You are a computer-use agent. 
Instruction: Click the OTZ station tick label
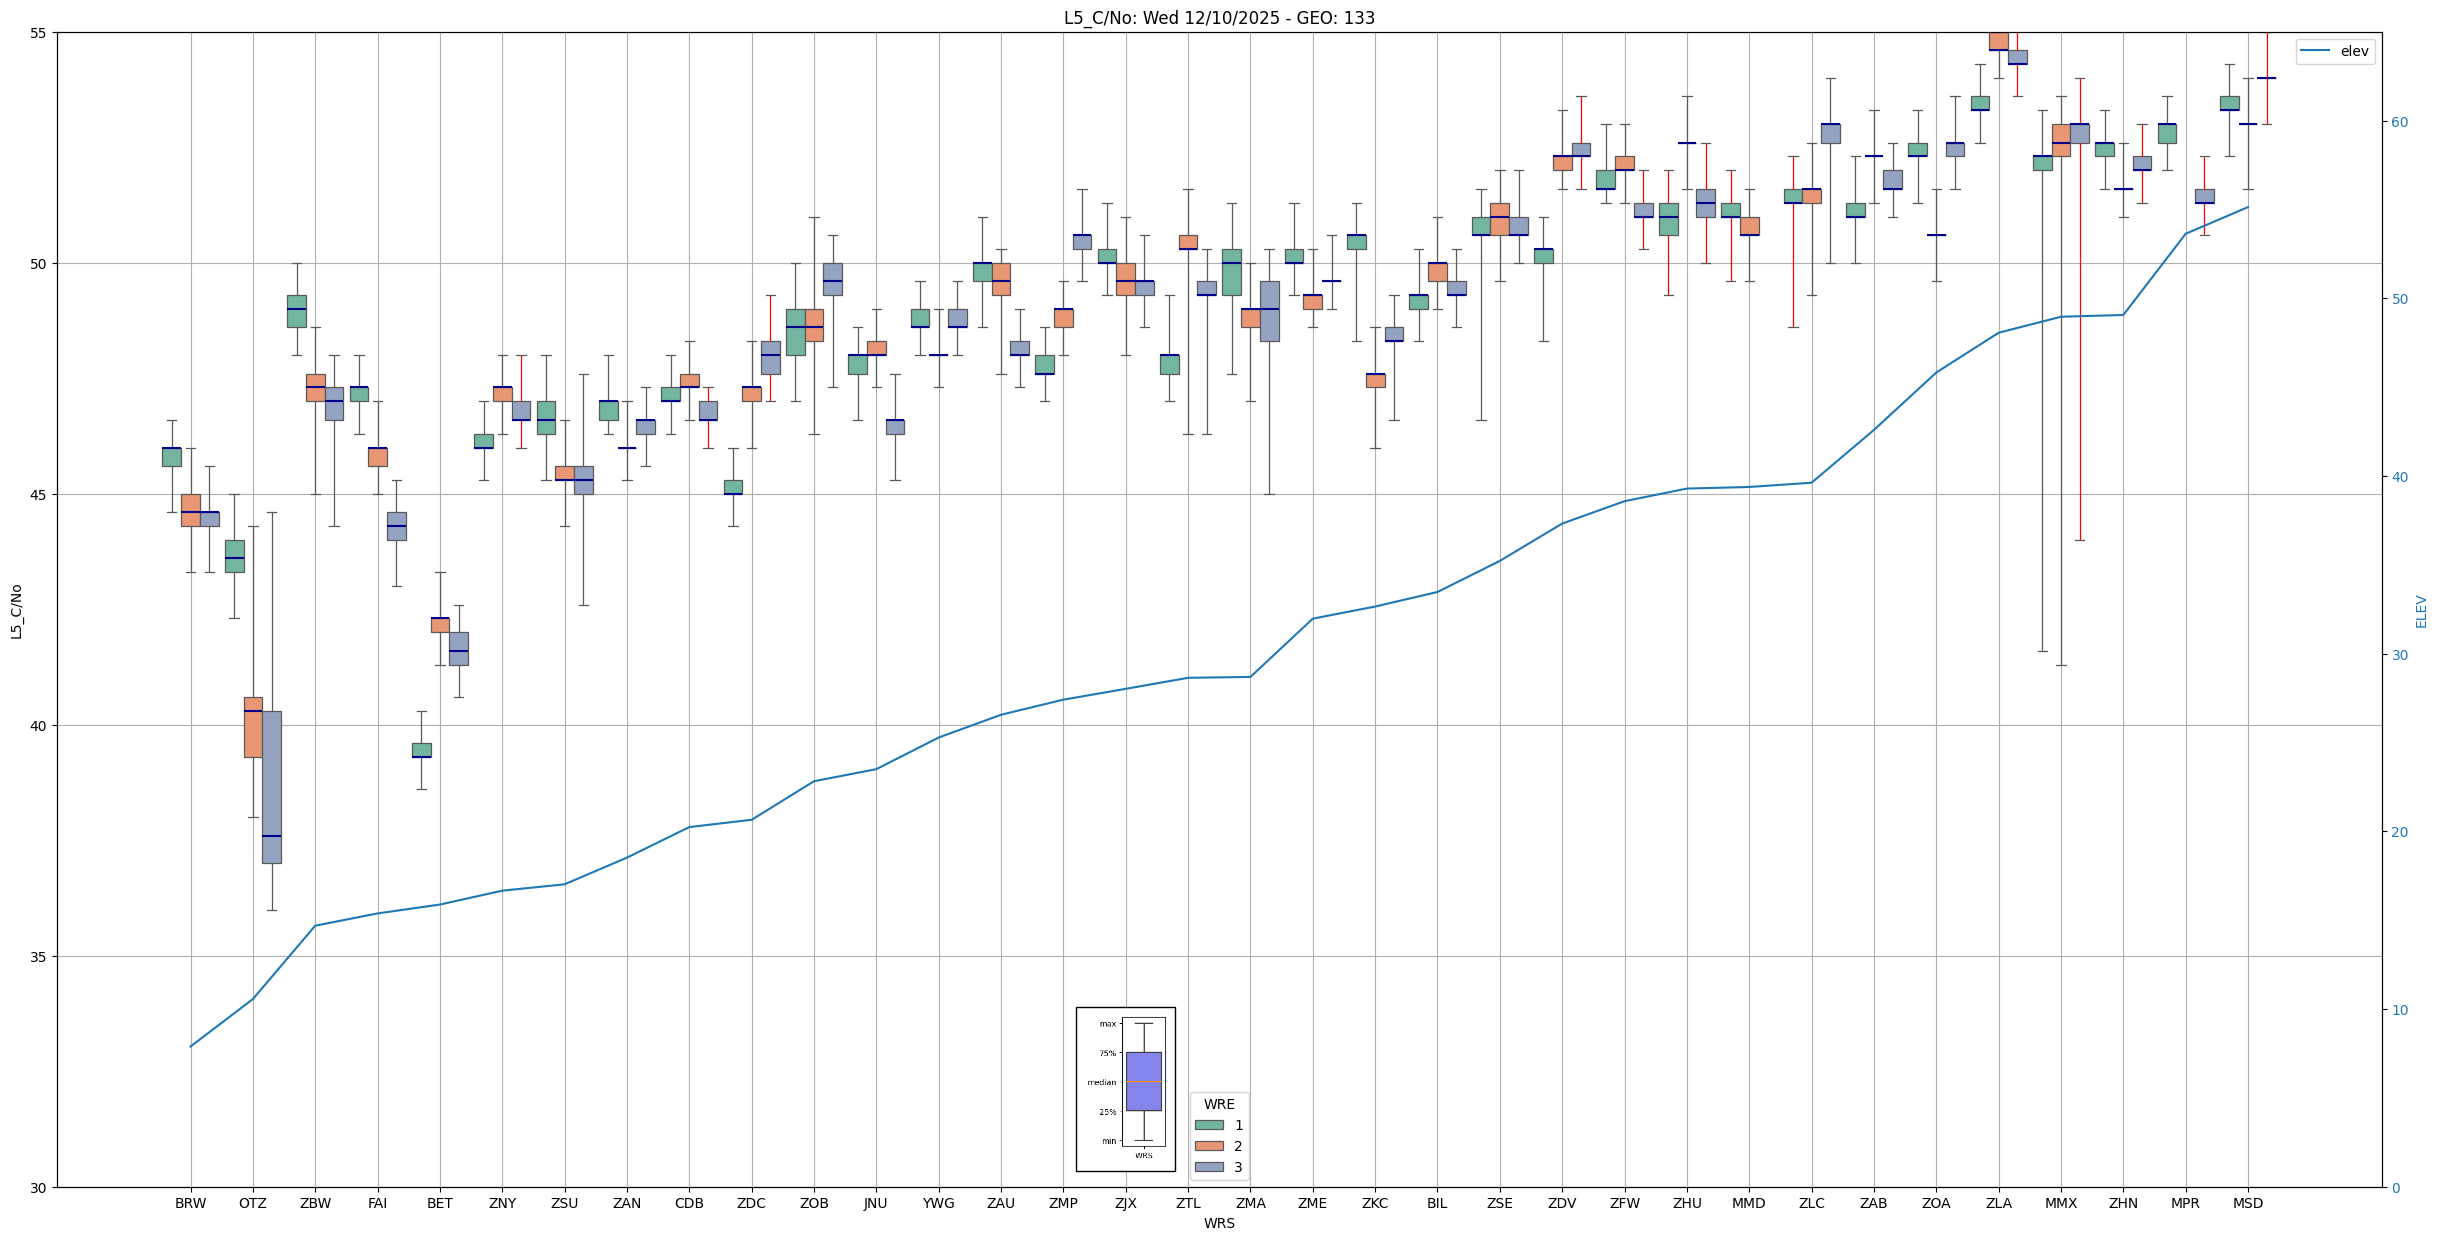[x=252, y=1203]
